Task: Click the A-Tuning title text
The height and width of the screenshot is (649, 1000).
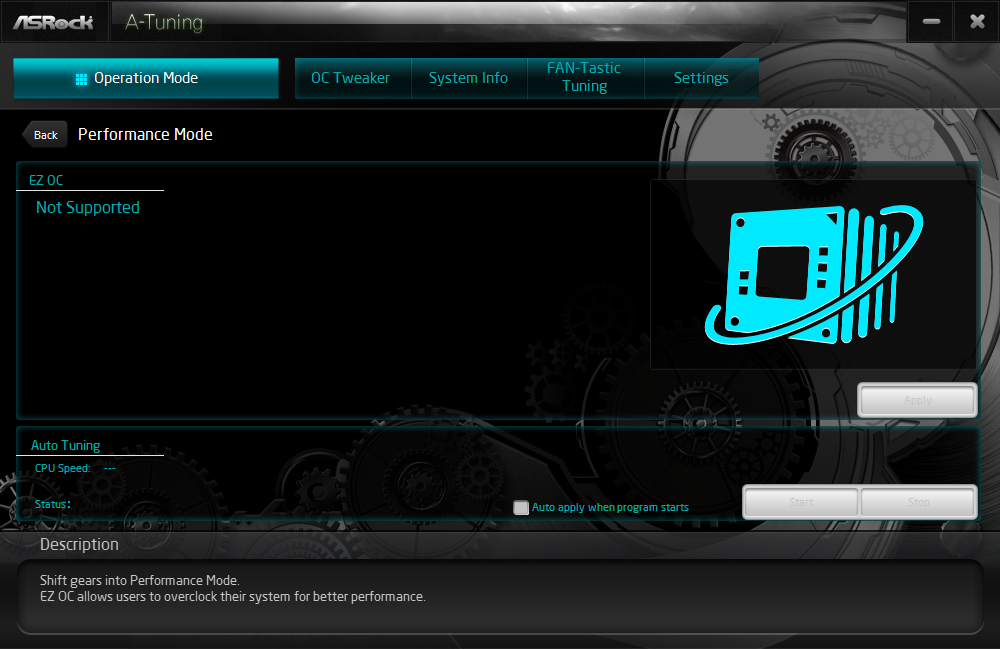Action: (164, 22)
